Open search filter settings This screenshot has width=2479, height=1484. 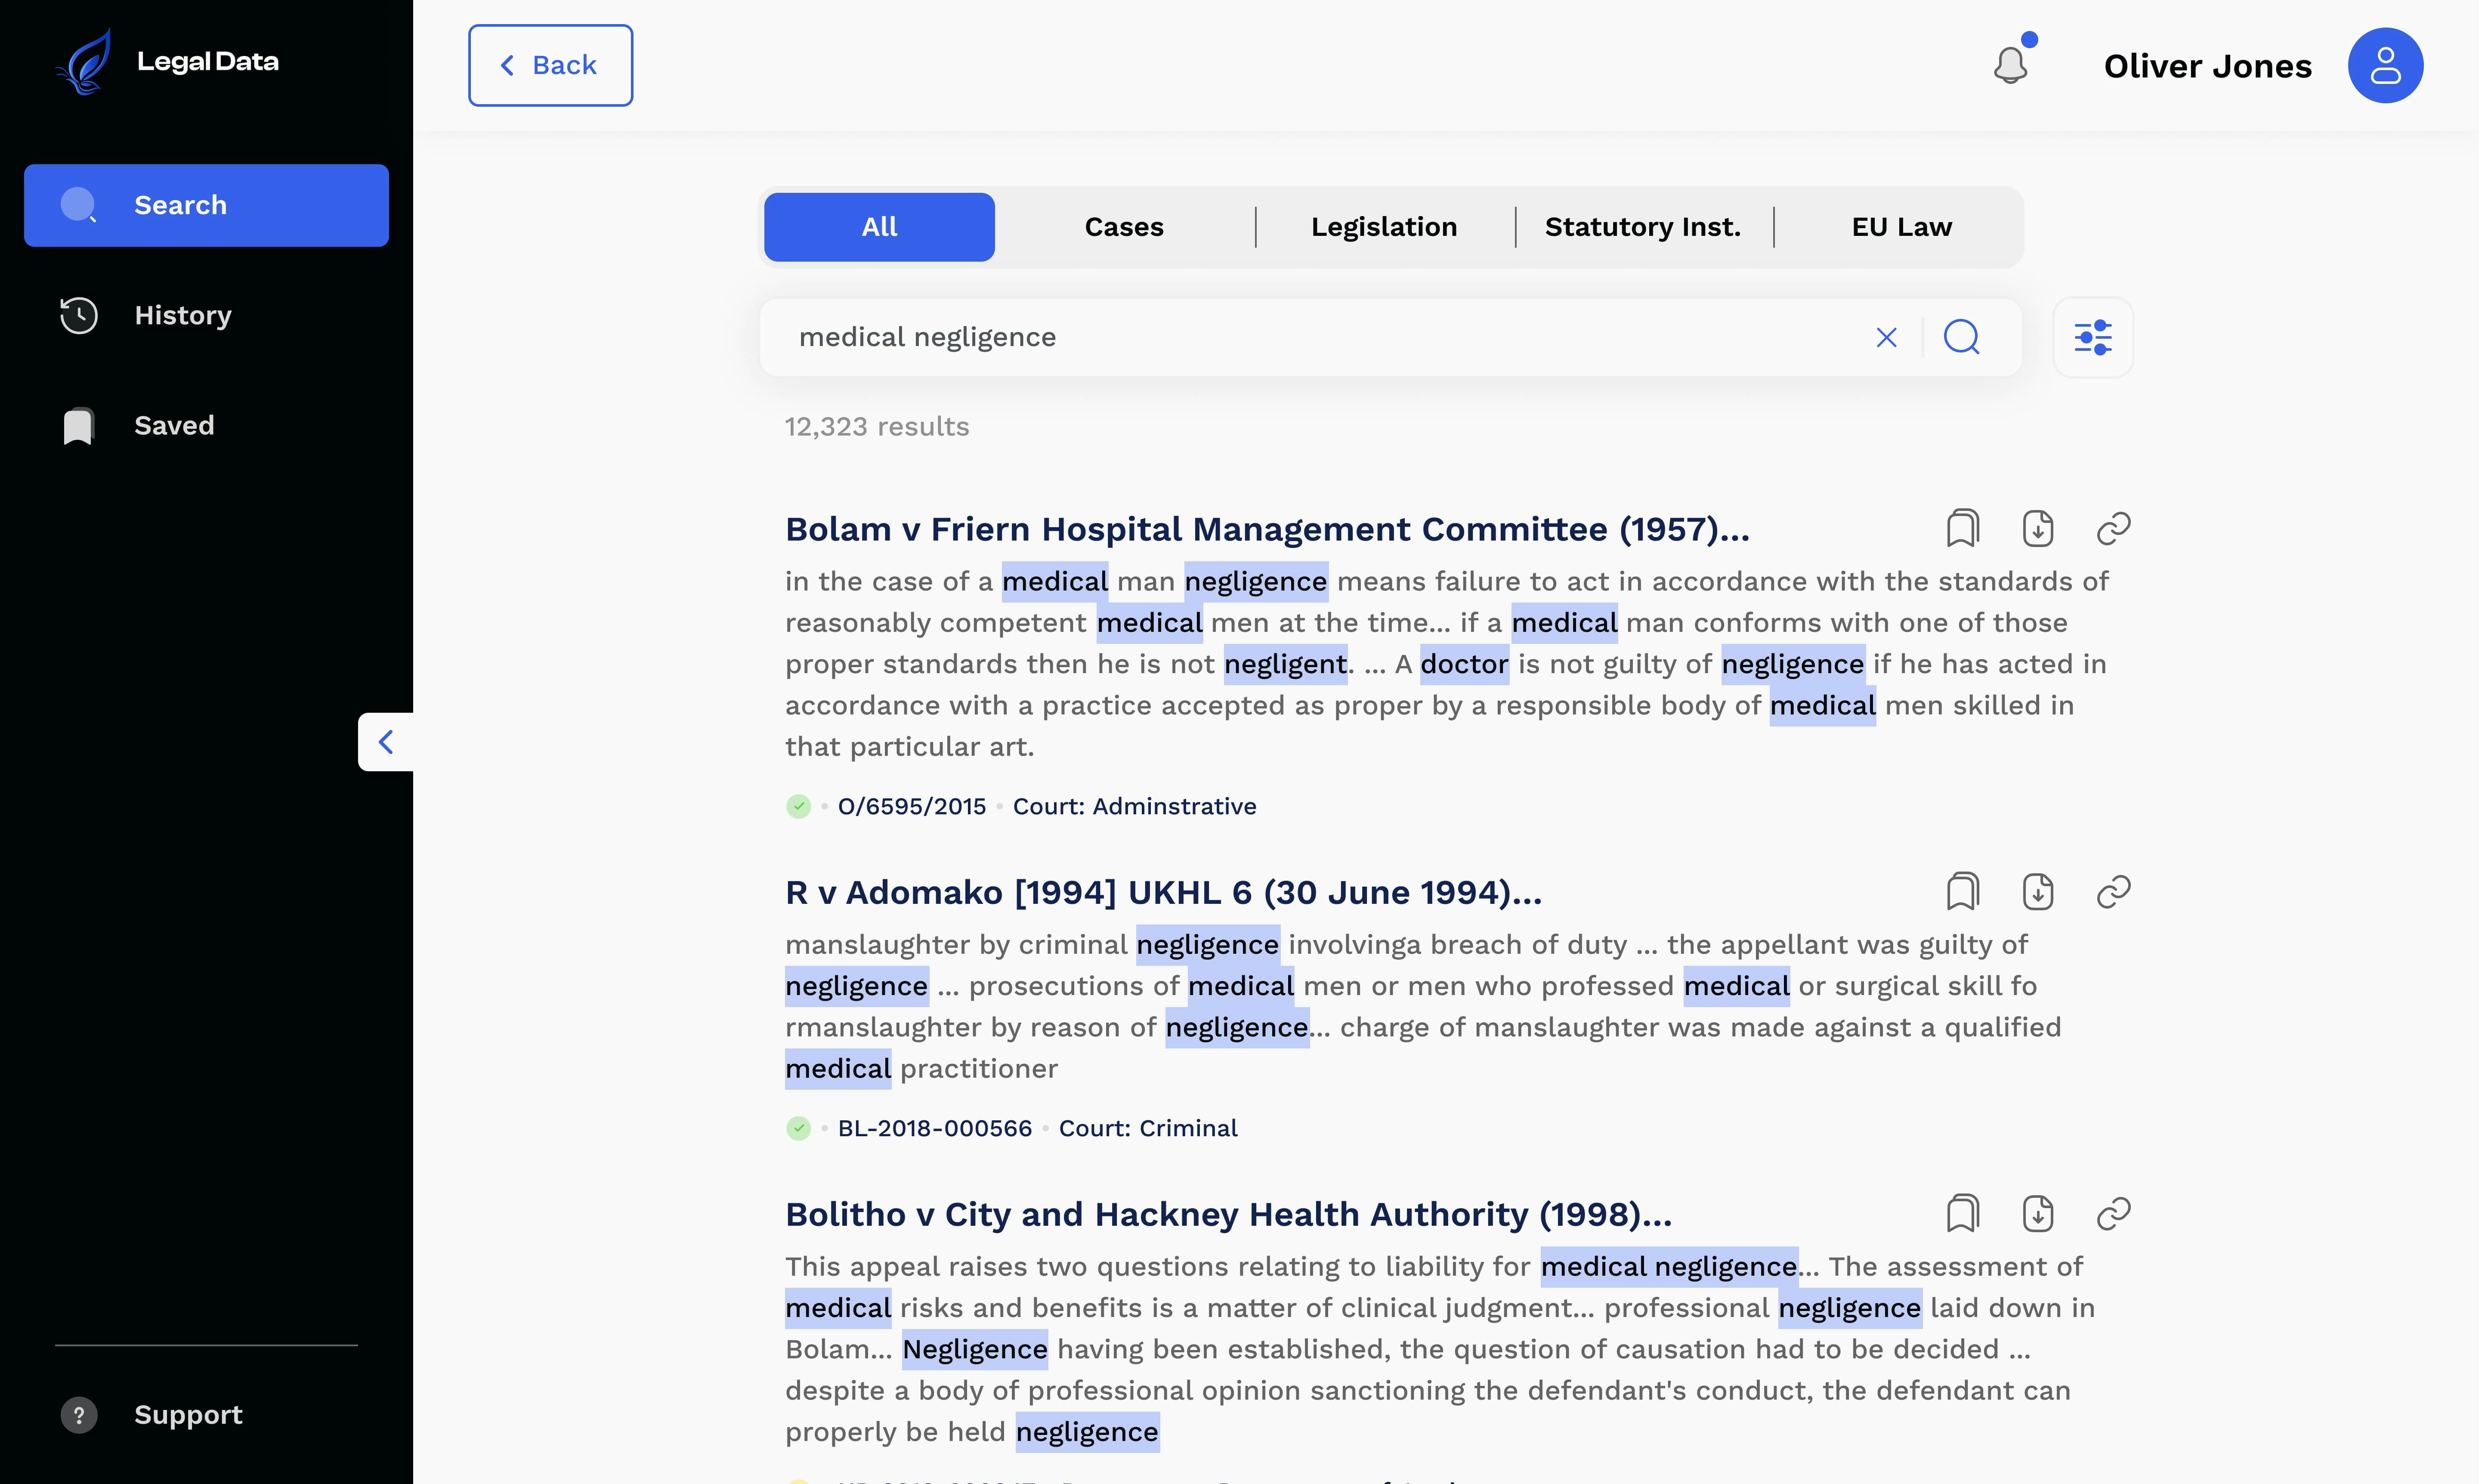[2092, 337]
